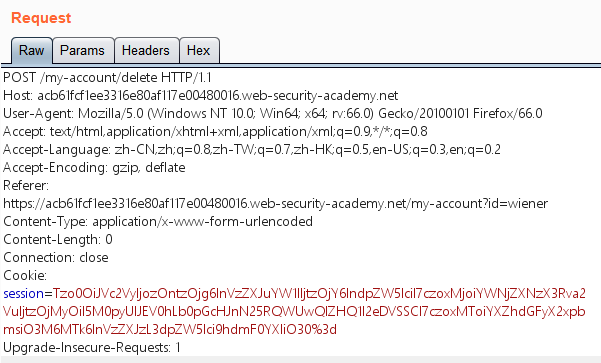
Task: Click the Referer header label
Action: (26, 186)
